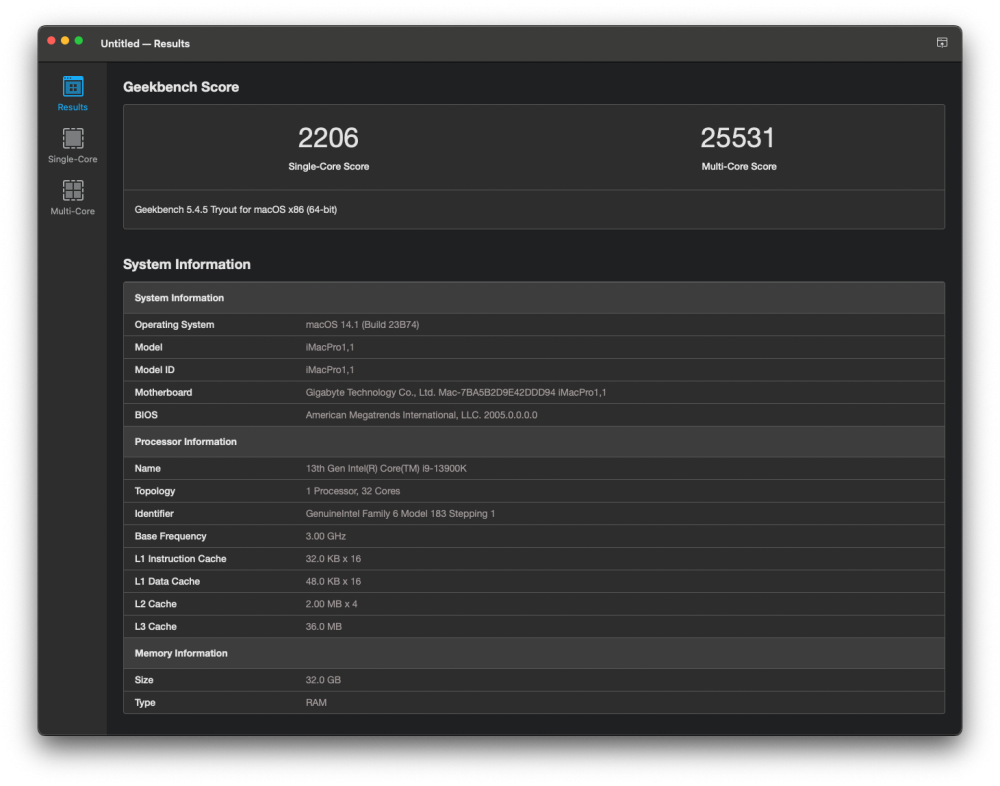Click the upload icon in the title bar
1000x786 pixels.
(x=941, y=43)
